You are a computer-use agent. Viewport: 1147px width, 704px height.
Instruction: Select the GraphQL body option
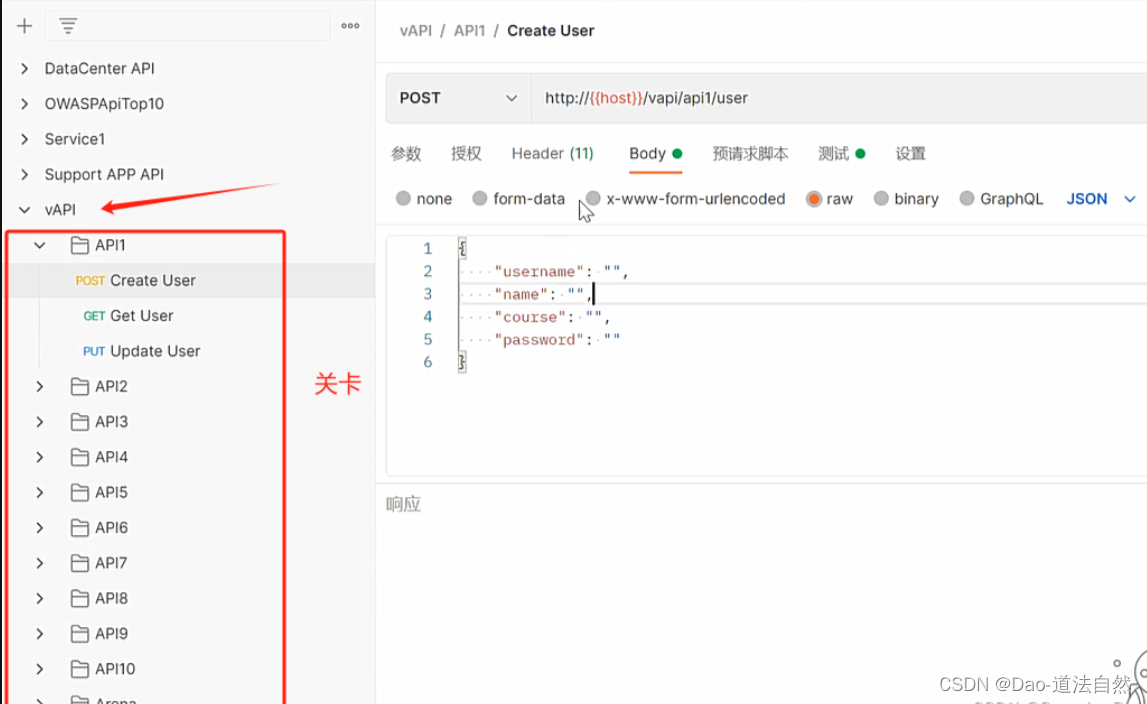pyautogui.click(x=966, y=199)
